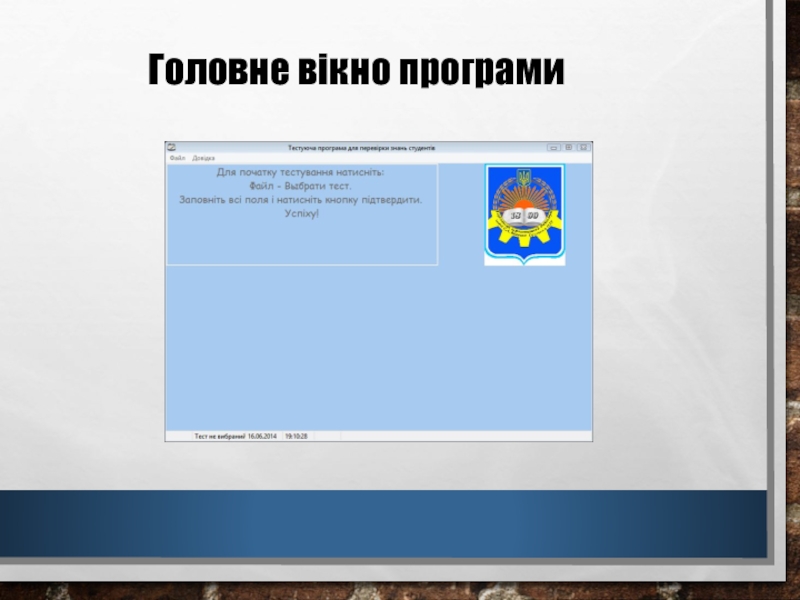Click the clock 19:10:28 in status bar
Screen dimensions: 800x600
click(x=297, y=437)
